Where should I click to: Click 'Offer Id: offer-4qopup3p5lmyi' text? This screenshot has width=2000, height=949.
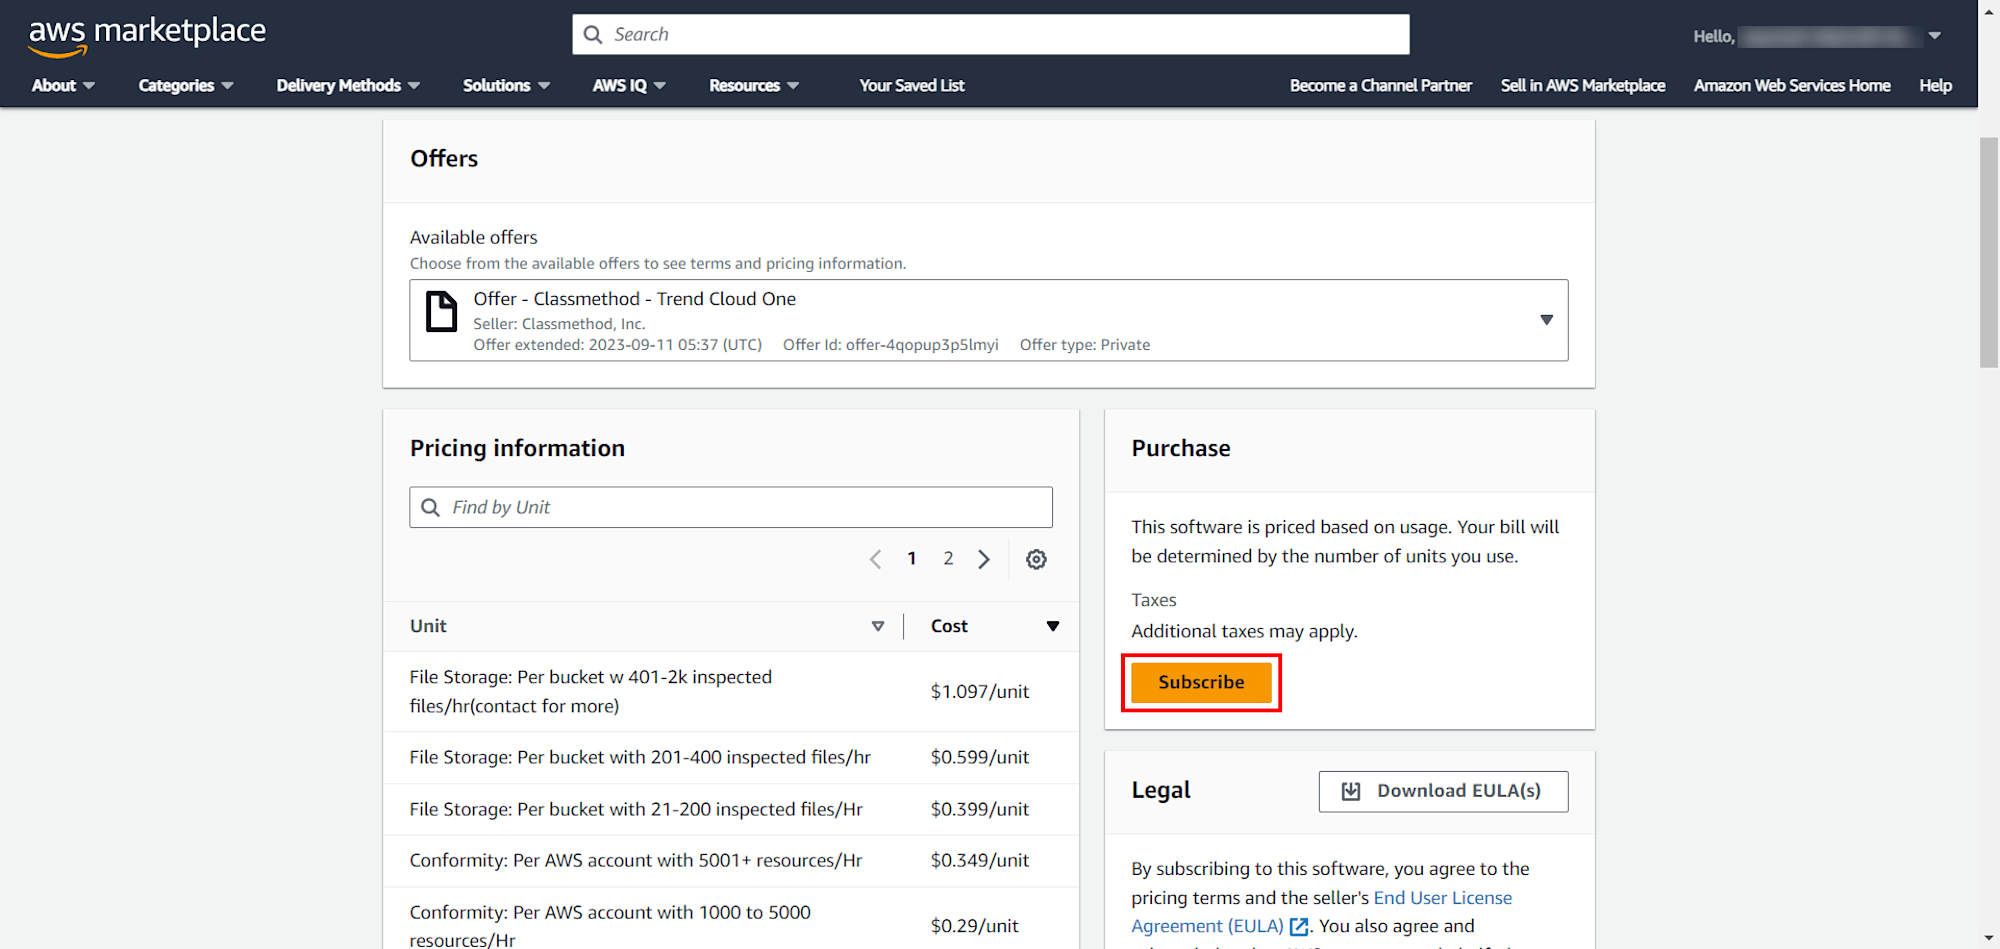click(890, 345)
